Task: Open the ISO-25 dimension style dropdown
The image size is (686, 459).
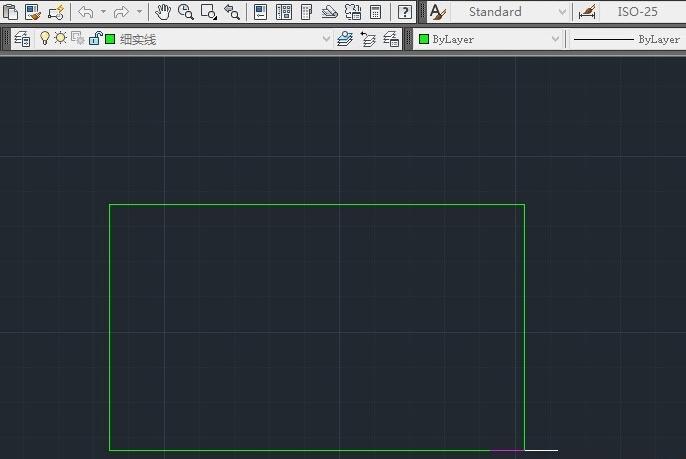Action: (643, 12)
